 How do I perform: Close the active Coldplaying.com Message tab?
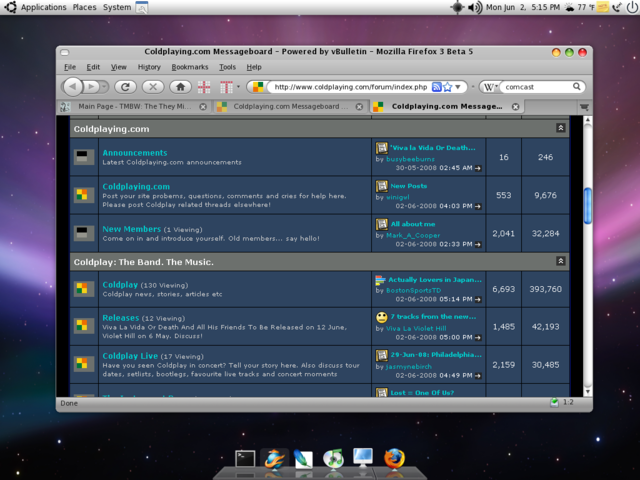(516, 107)
